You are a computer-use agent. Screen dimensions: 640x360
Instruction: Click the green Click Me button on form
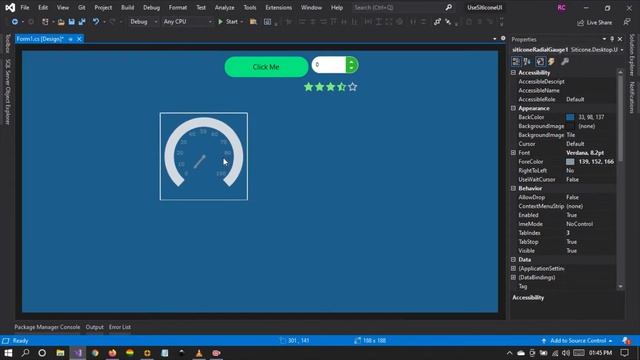click(x=266, y=67)
